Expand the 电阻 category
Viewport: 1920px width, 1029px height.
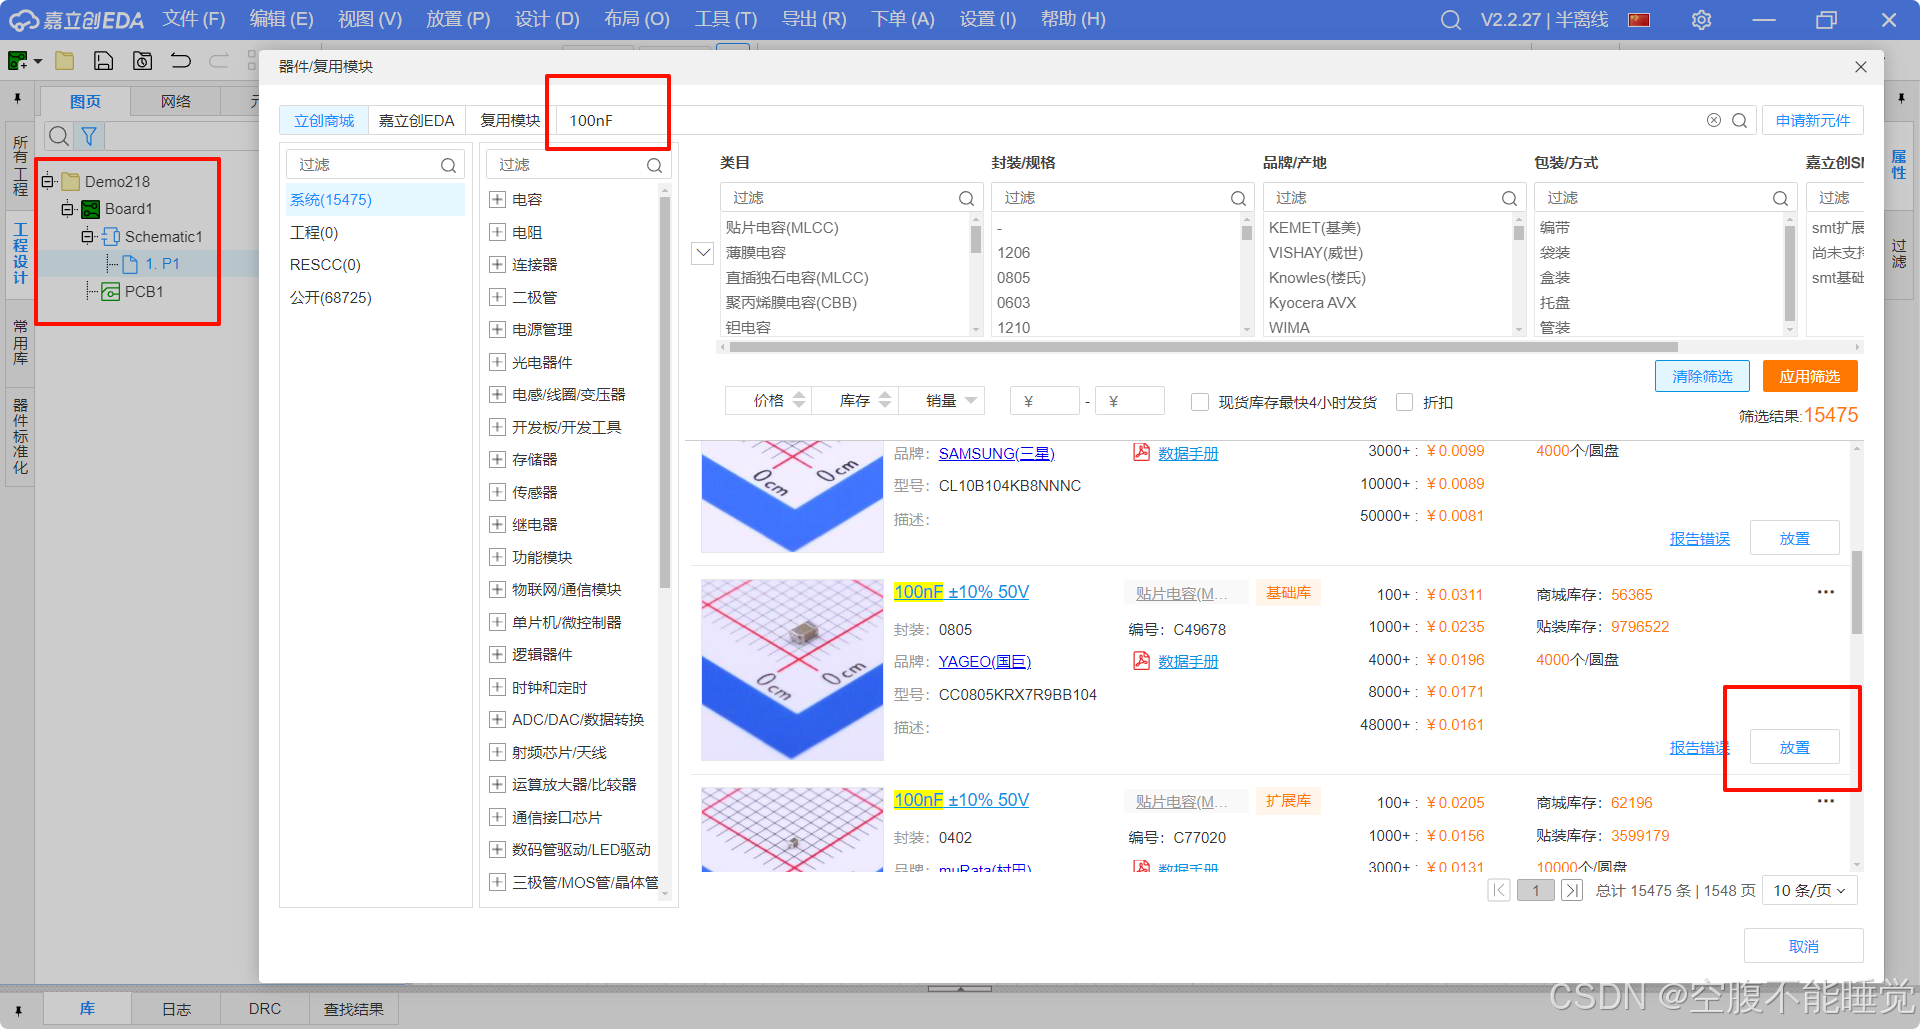[x=497, y=232]
